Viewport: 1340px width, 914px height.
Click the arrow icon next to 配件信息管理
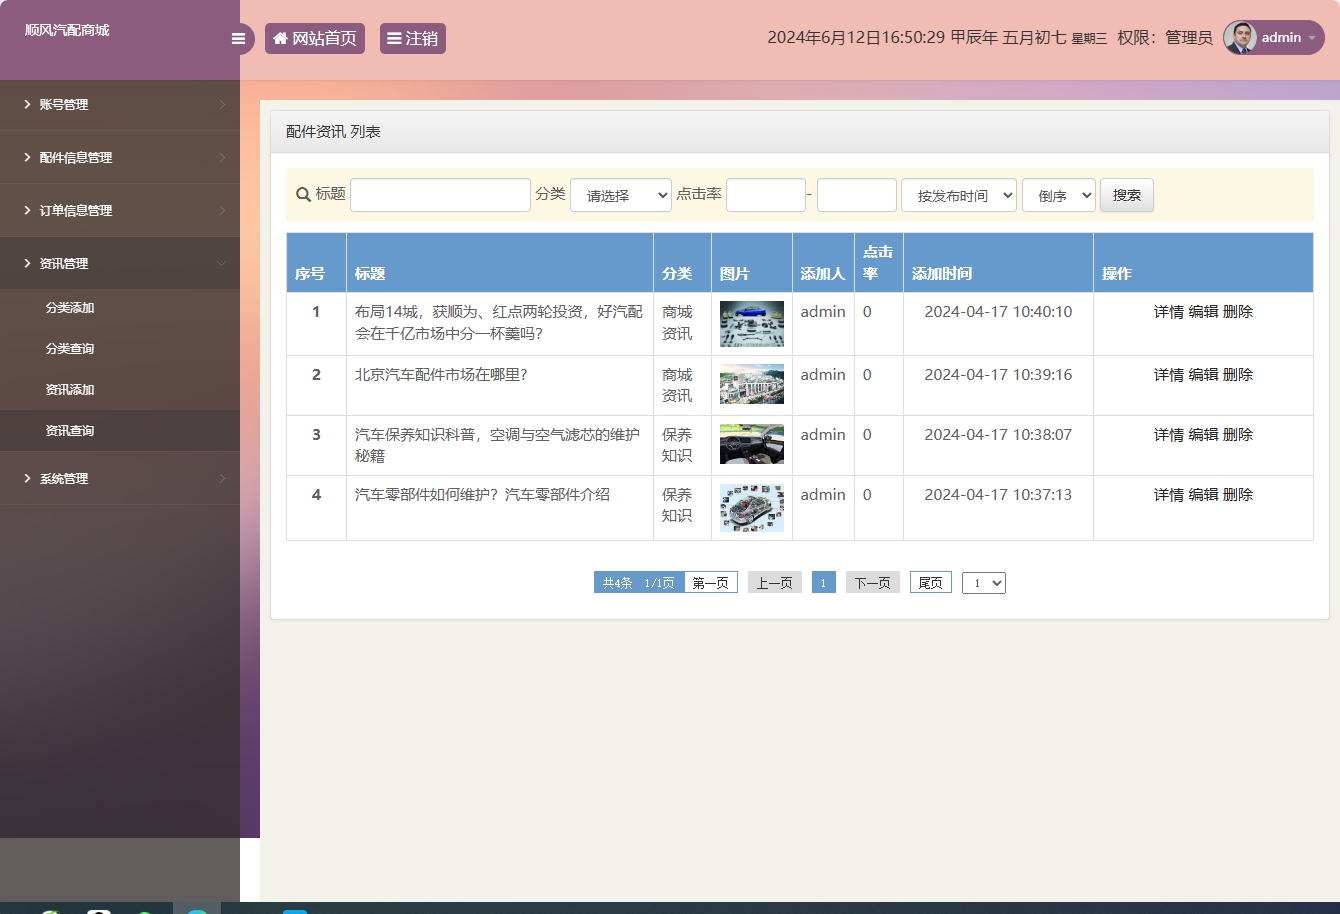[x=224, y=157]
